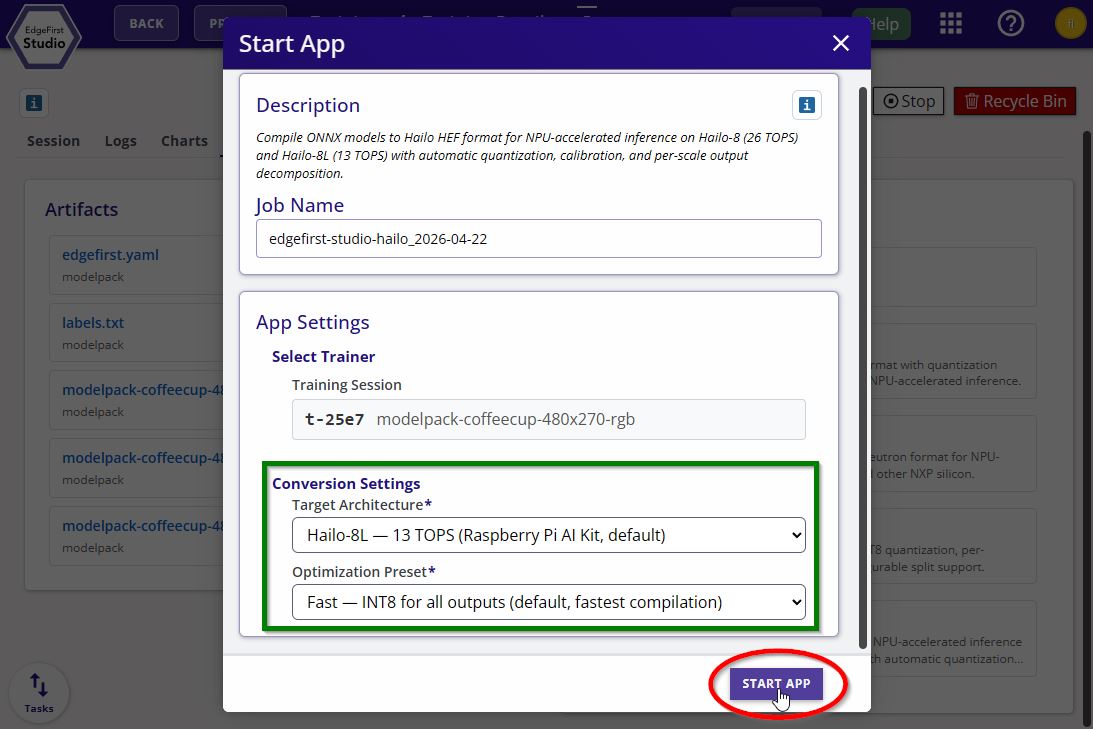Open the apps grid icon
1093x729 pixels.
point(951,24)
